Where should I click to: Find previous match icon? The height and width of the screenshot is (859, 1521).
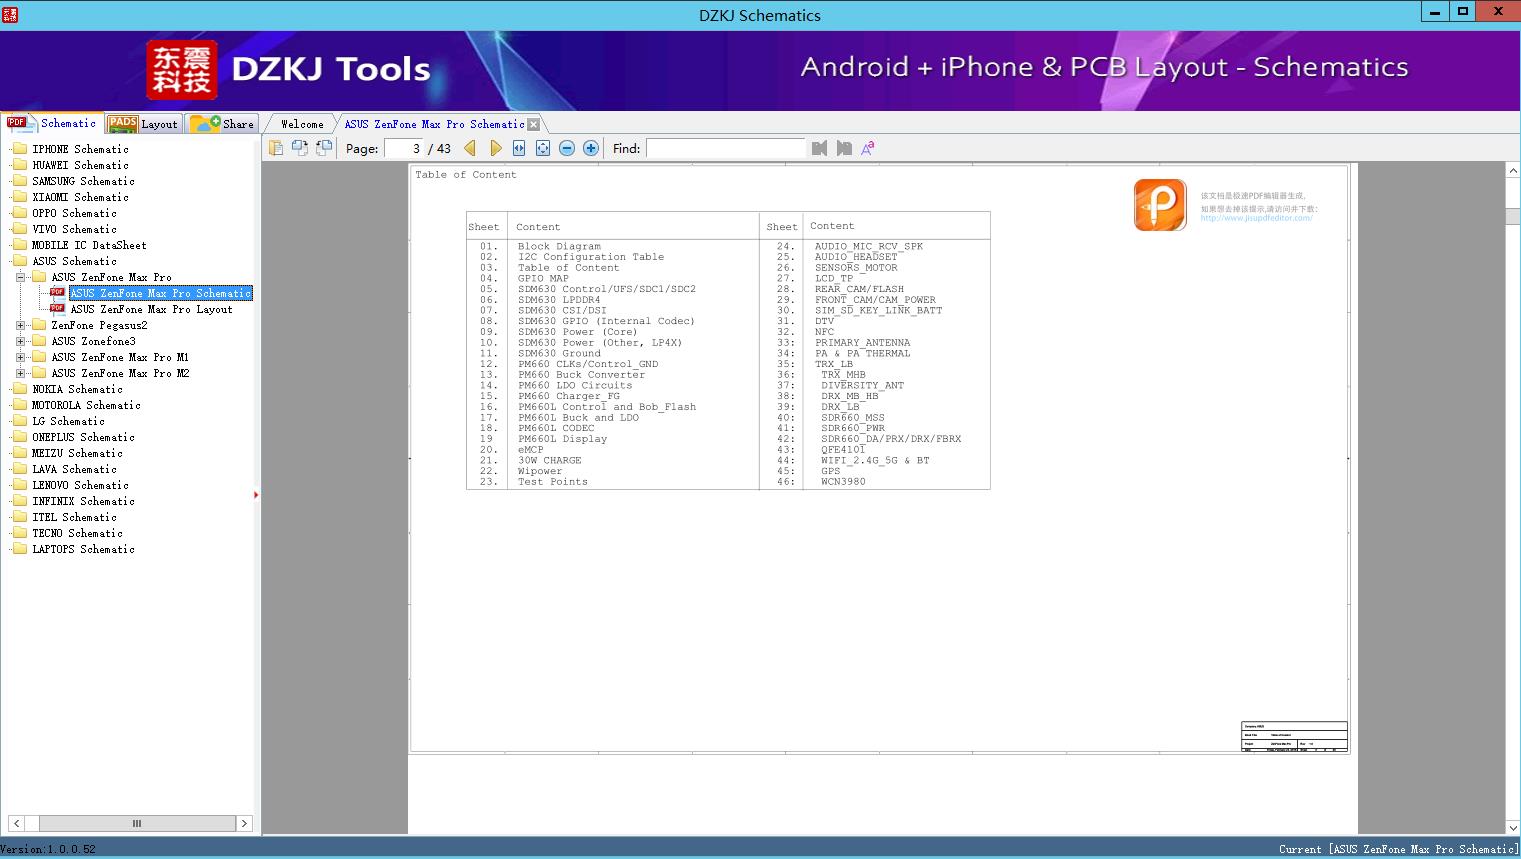820,148
